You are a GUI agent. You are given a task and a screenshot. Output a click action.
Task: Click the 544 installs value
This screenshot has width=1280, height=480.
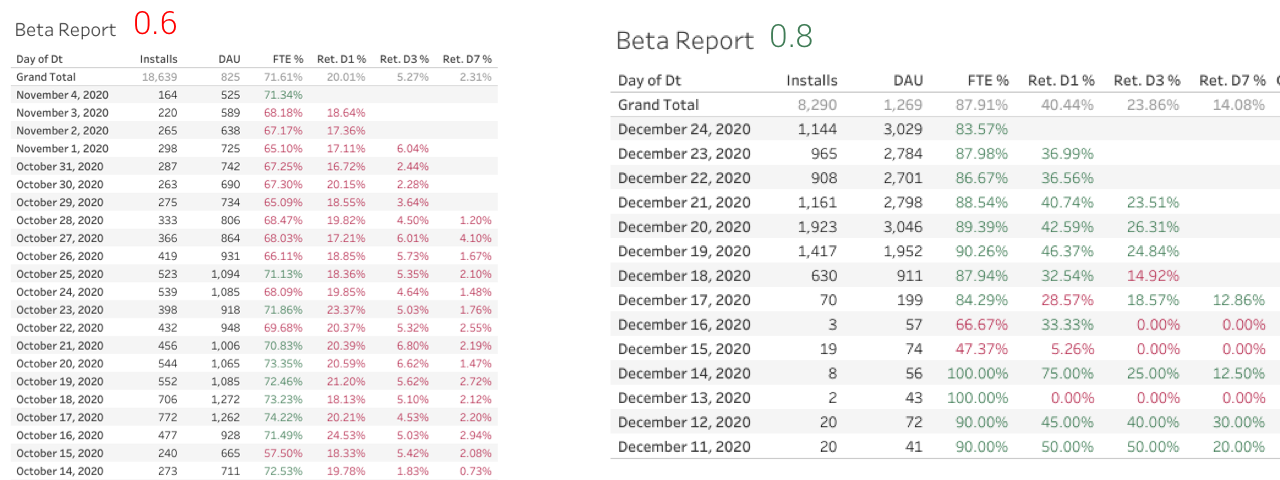pyautogui.click(x=167, y=365)
